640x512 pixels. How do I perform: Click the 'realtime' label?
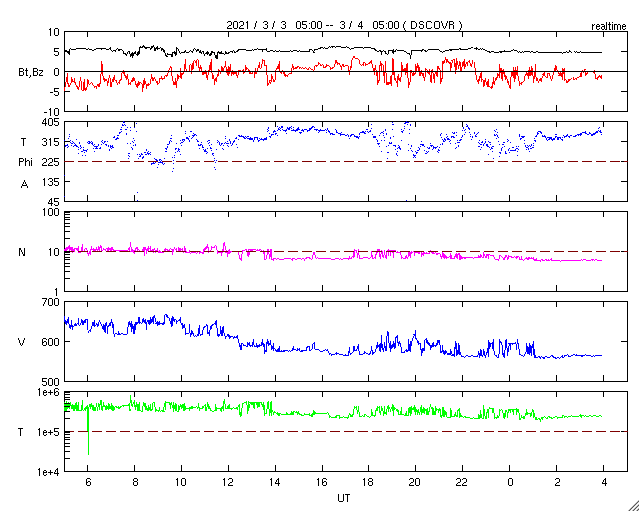(x=609, y=27)
